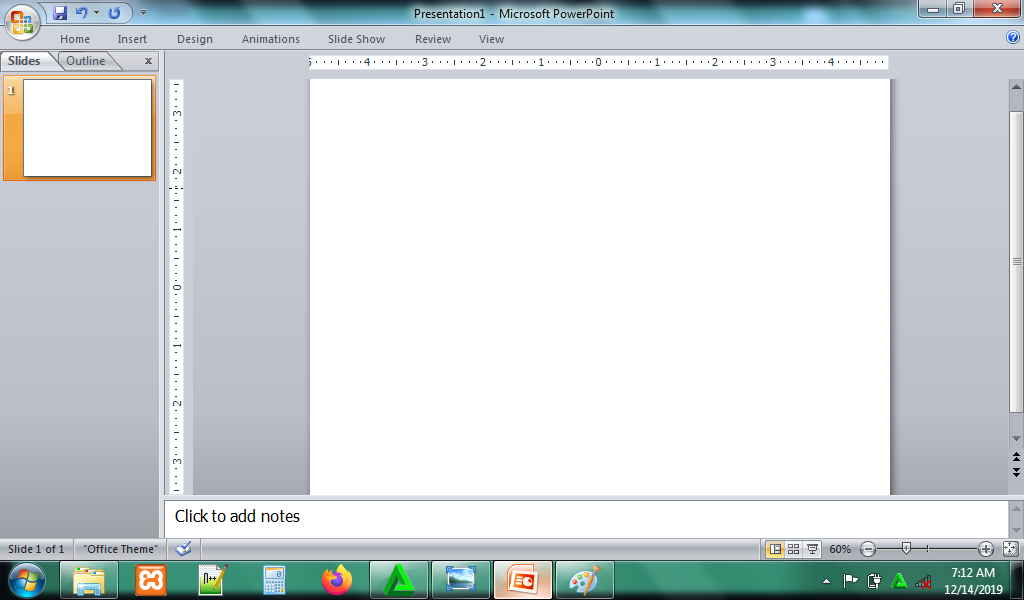The image size is (1024, 600).
Task: Select the View ribbon tab
Action: 491,39
